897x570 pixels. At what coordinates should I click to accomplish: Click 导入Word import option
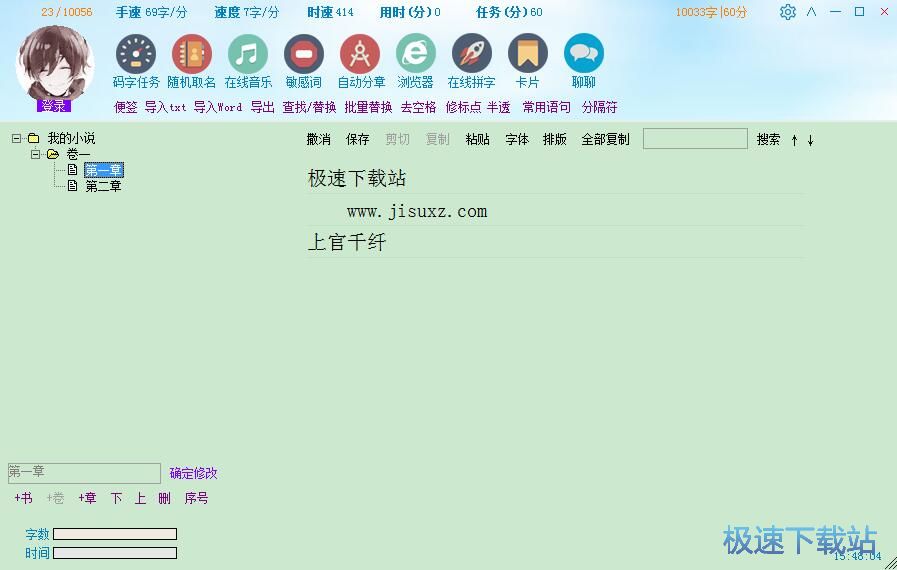click(x=218, y=107)
